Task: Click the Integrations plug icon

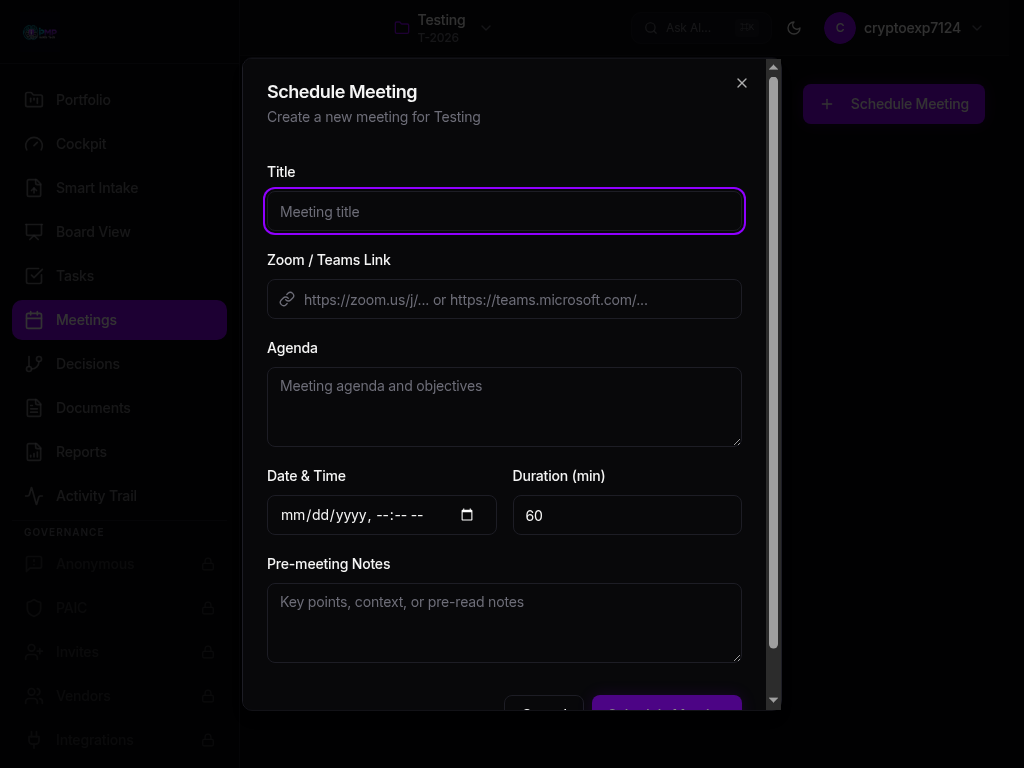Action: (x=34, y=740)
